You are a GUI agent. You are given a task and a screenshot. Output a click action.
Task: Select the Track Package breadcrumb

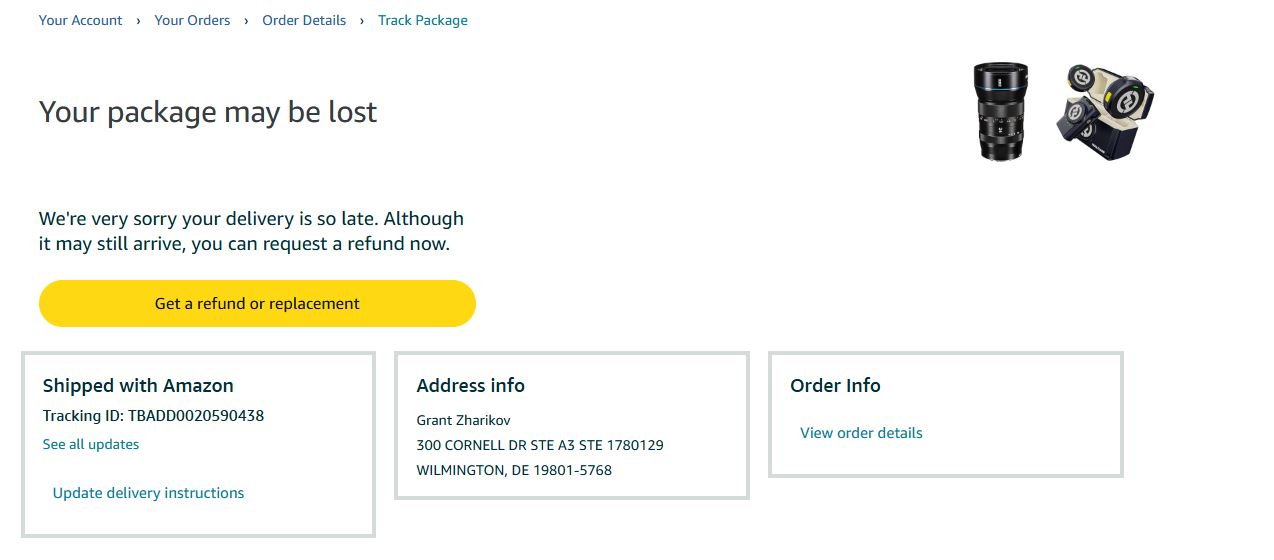(x=423, y=20)
